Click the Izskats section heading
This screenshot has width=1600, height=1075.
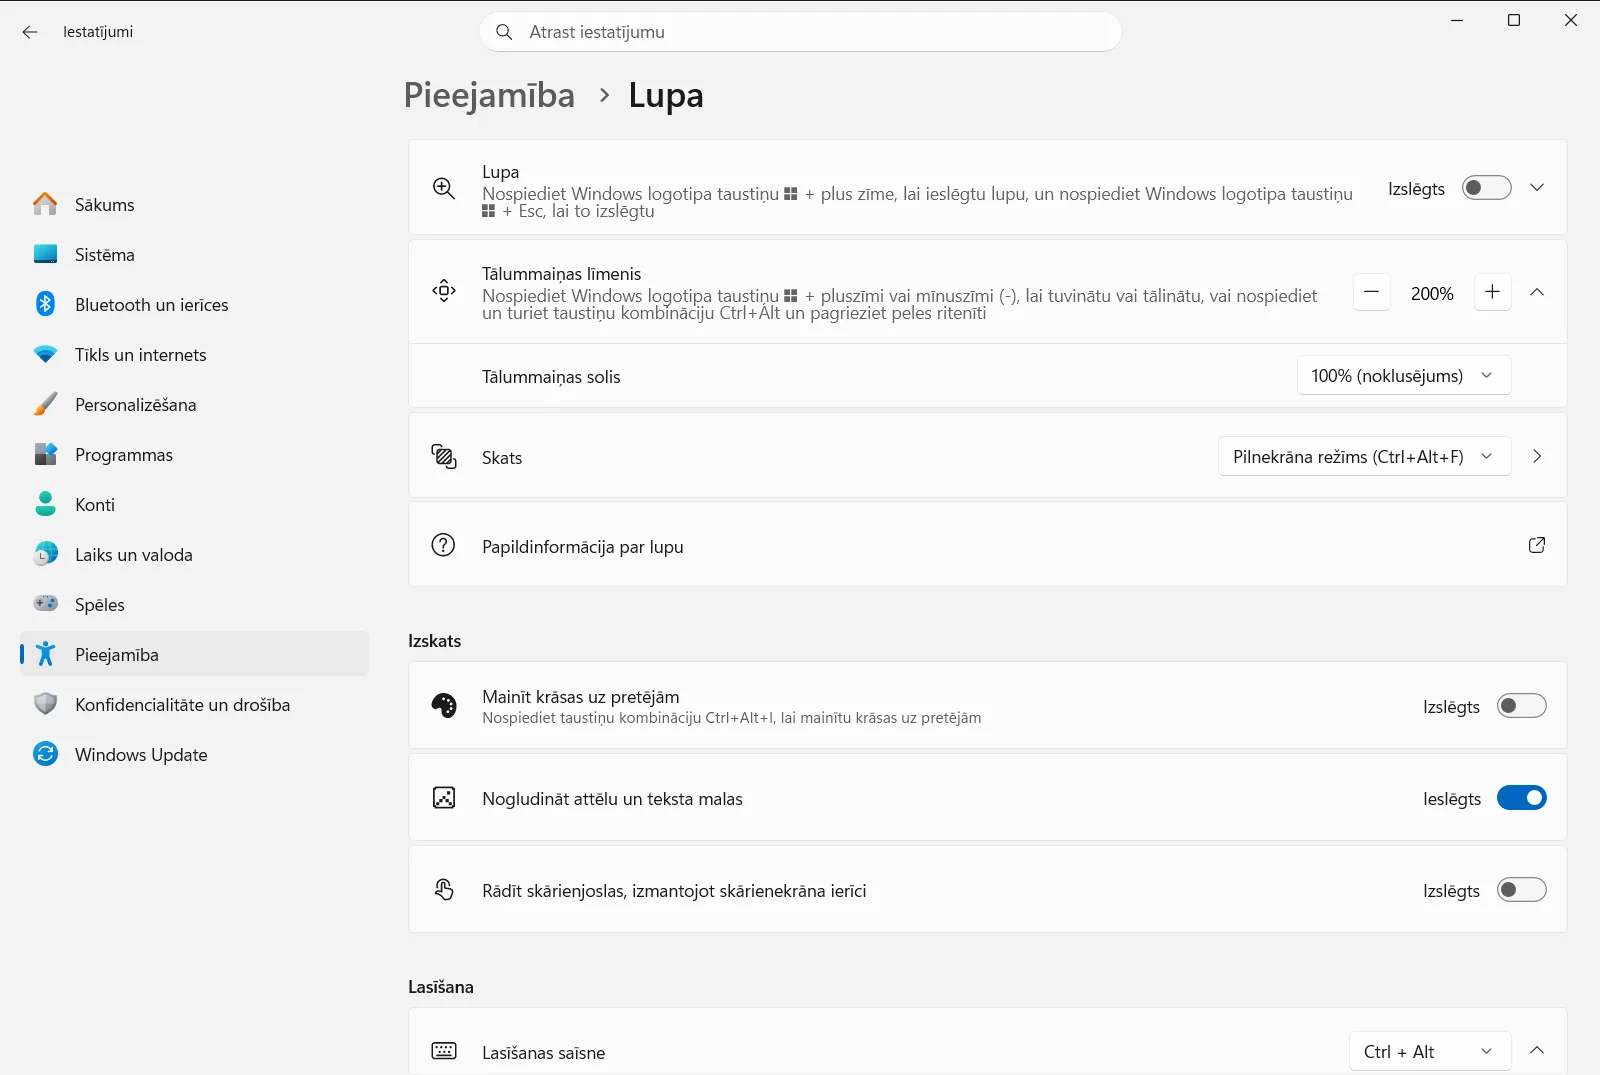435,641
